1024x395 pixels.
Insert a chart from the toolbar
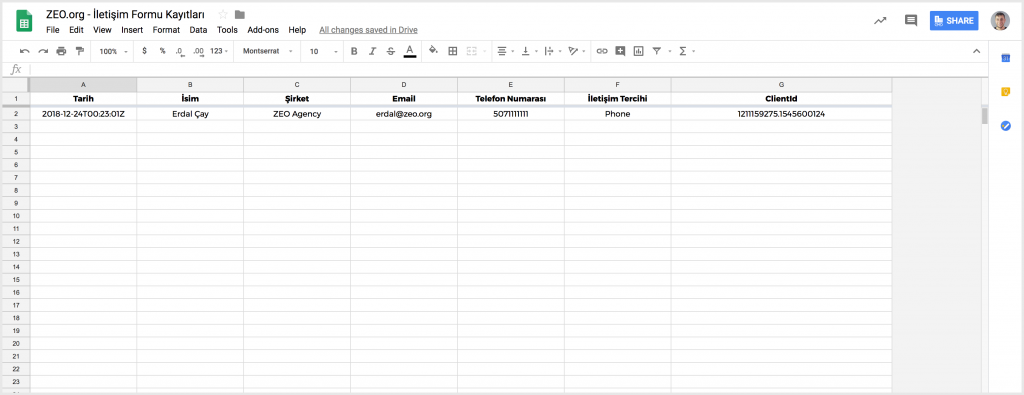click(x=639, y=51)
